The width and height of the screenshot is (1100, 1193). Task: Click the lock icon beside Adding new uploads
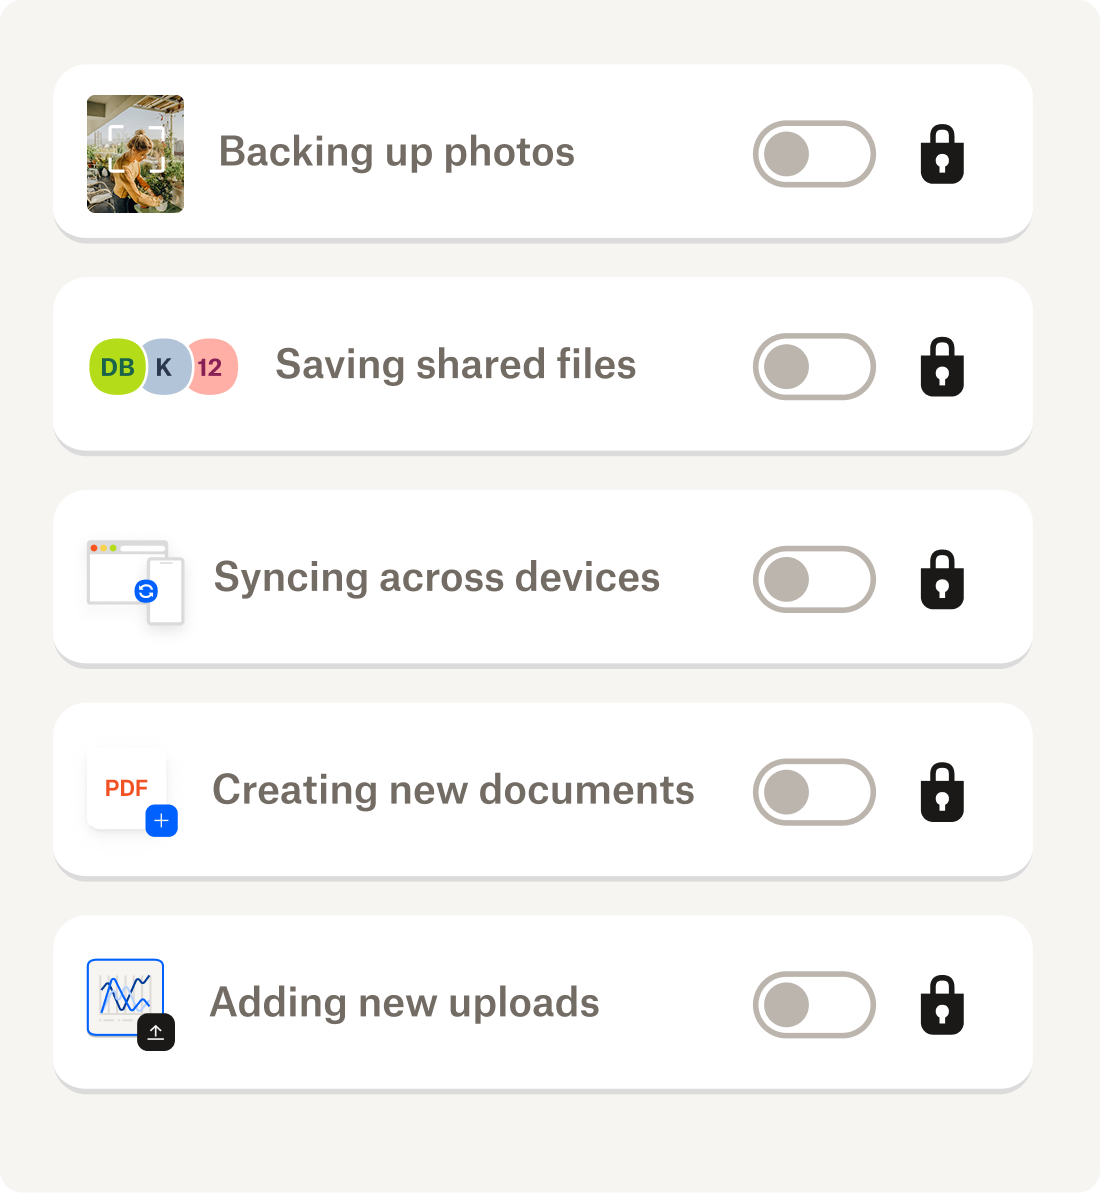click(941, 1005)
